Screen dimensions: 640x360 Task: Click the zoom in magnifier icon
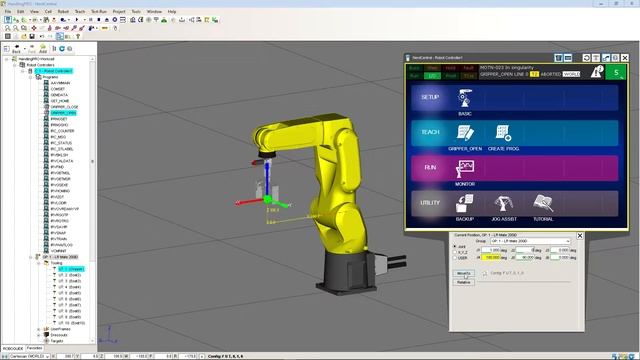click(x=7, y=28)
